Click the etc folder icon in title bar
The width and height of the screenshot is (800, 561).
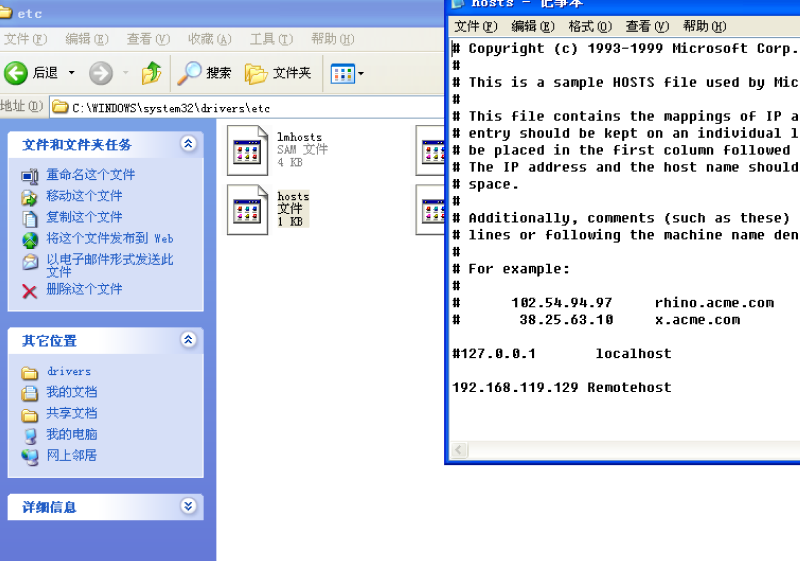point(5,12)
